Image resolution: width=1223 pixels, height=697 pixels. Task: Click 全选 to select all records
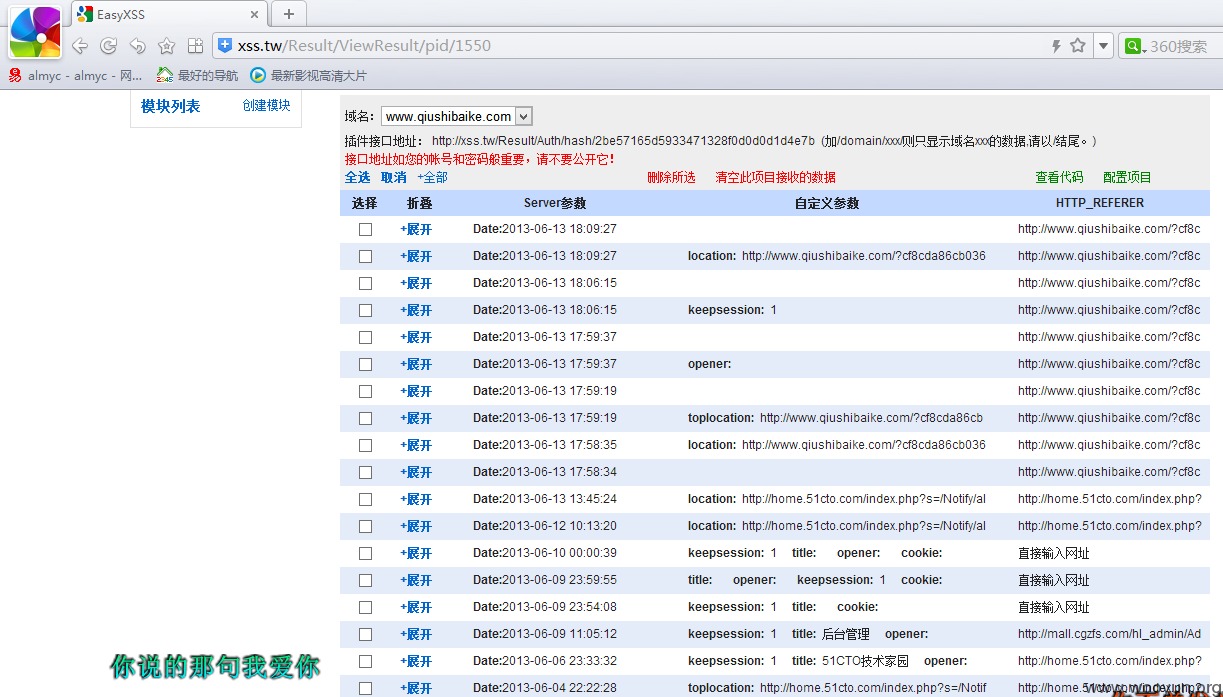pyautogui.click(x=357, y=177)
